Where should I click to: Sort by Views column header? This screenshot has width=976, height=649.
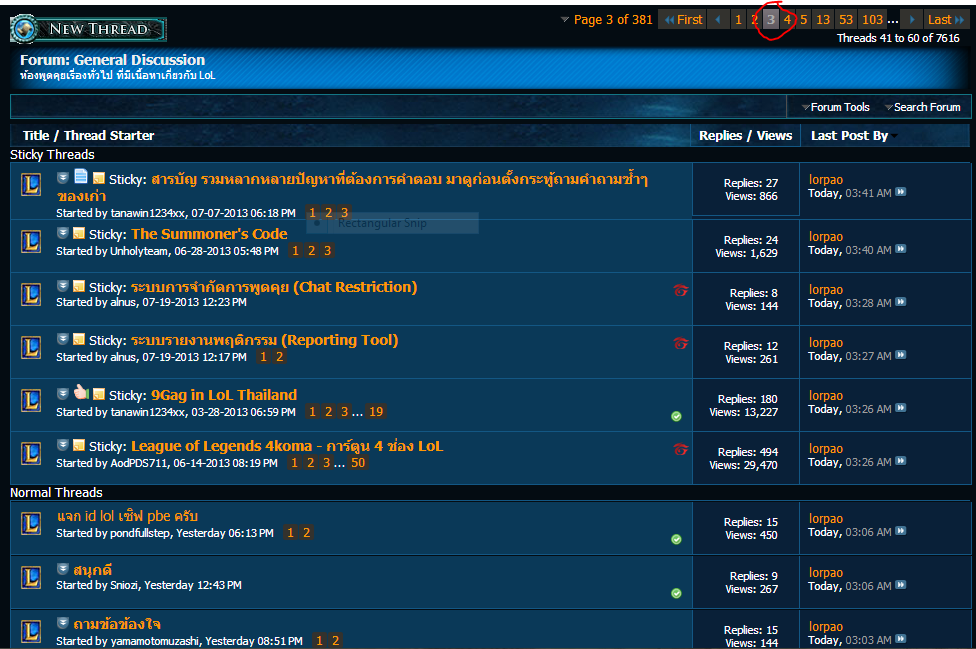pyautogui.click(x=774, y=136)
